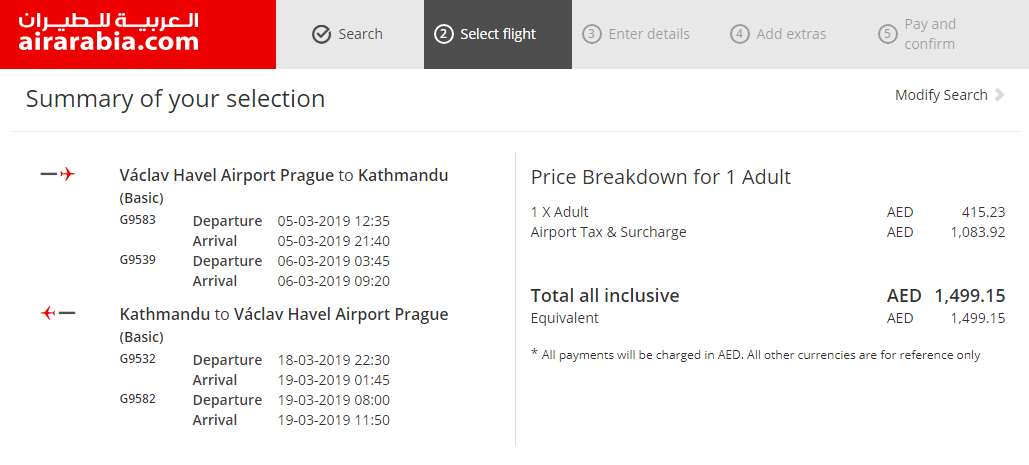The width and height of the screenshot is (1029, 465).
Task: Open the Add extras step
Action: point(794,34)
